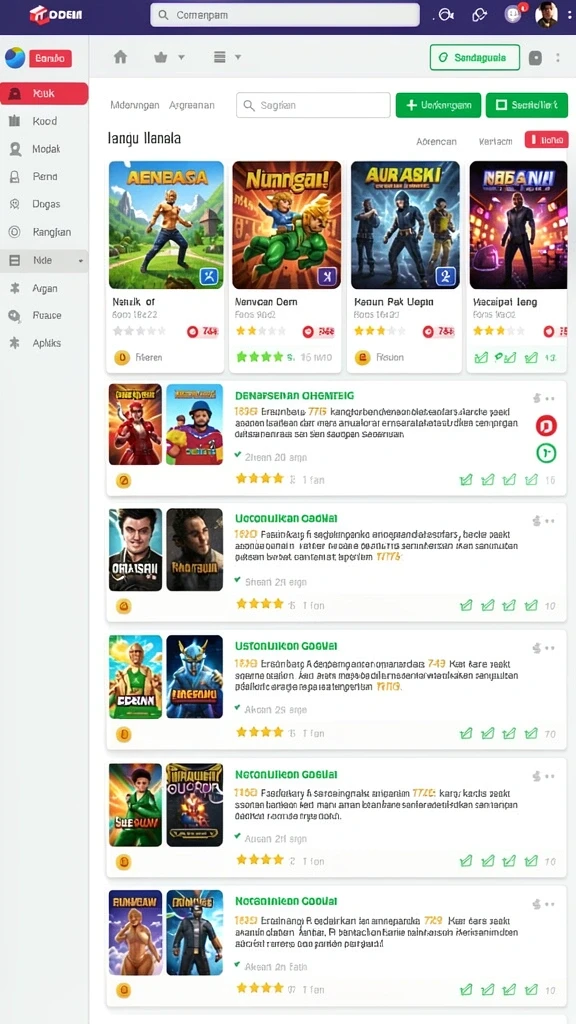The height and width of the screenshot is (1024, 576).
Task: Toggle the red Ilona filter button
Action: tap(546, 140)
